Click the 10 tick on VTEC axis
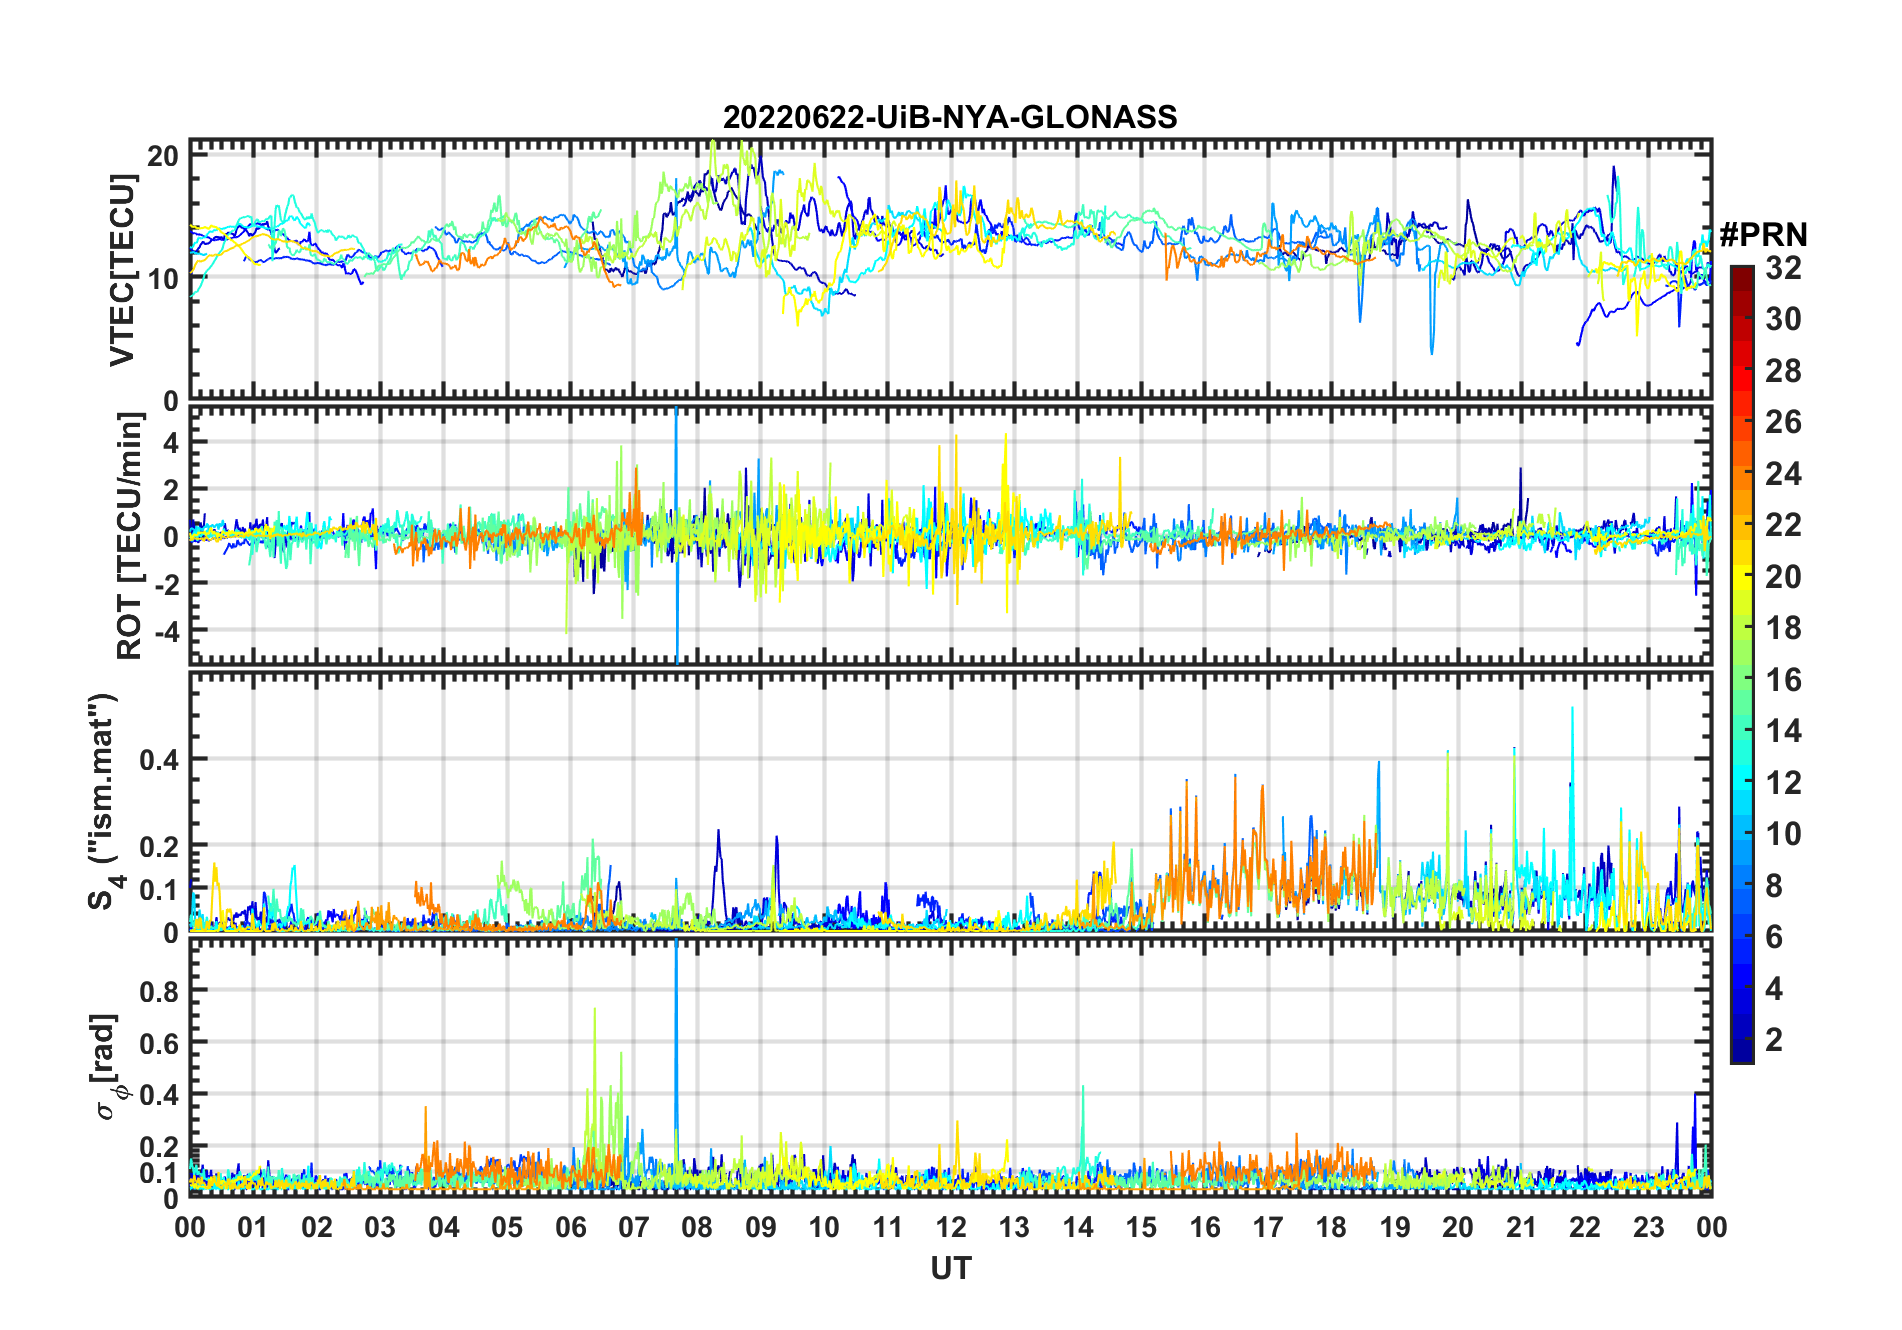 [x=163, y=278]
